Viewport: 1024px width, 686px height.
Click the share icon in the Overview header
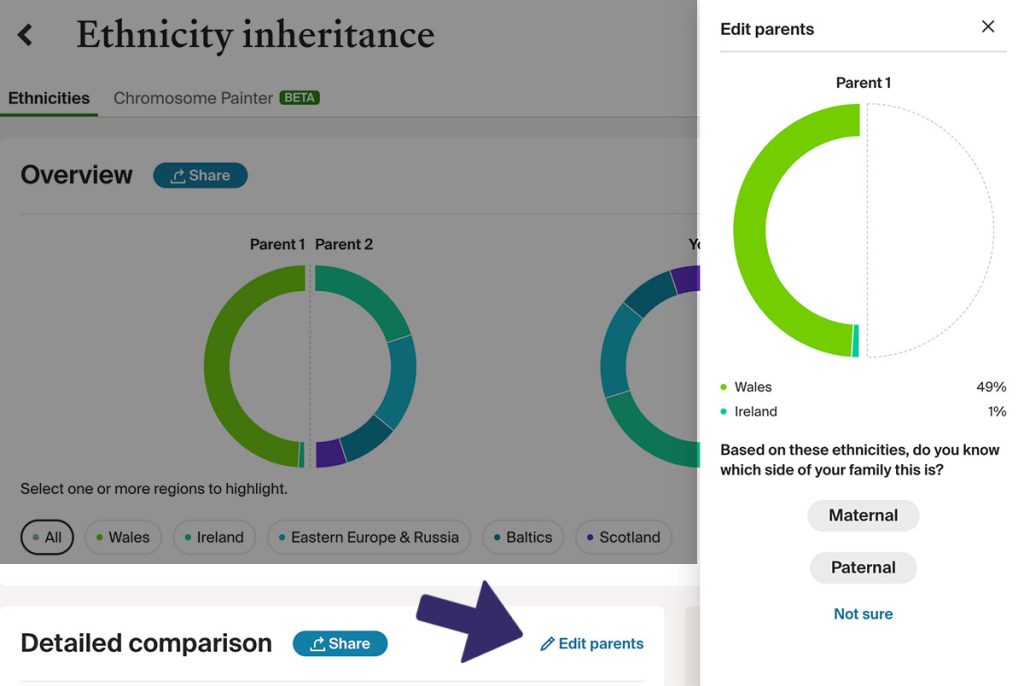tap(178, 175)
